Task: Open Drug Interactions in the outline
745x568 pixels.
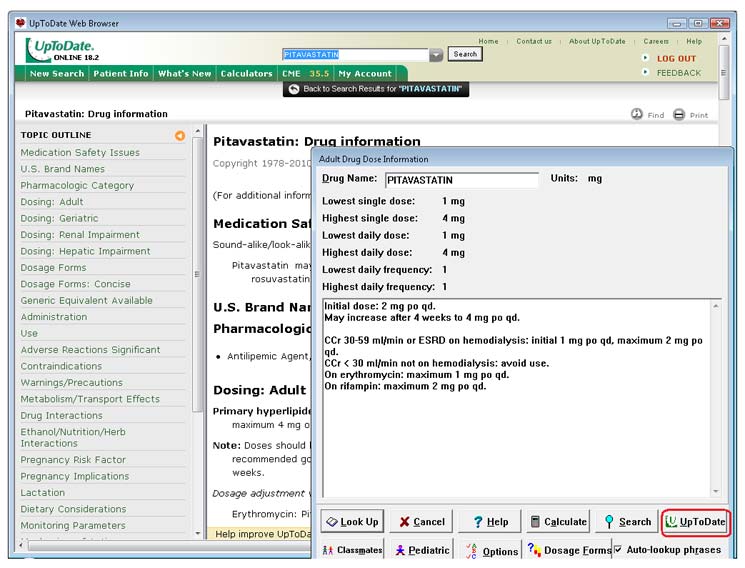Action: point(61,415)
